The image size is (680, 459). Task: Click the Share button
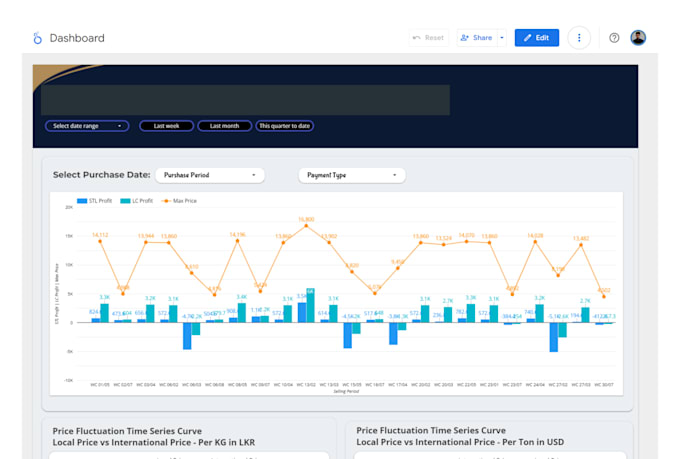click(x=477, y=38)
